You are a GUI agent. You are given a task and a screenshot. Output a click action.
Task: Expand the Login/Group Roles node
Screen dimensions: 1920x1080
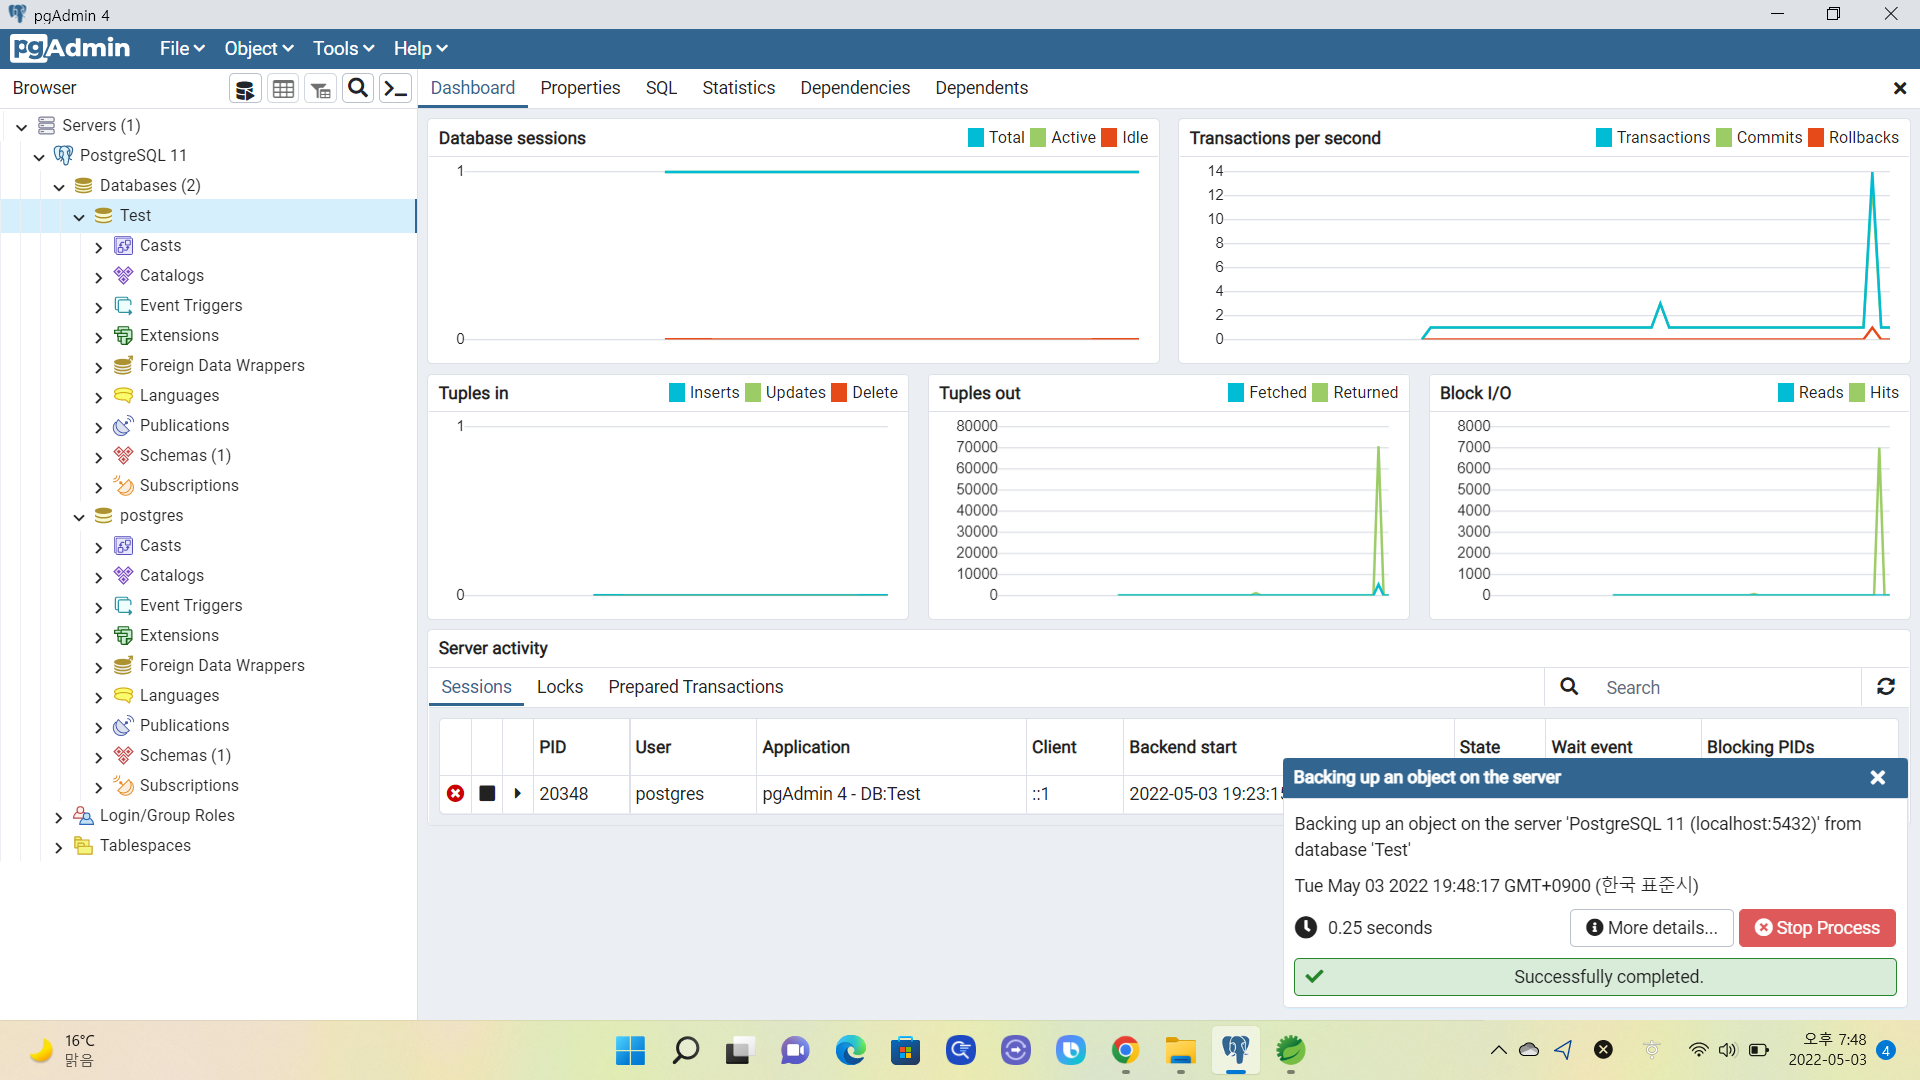click(59, 817)
